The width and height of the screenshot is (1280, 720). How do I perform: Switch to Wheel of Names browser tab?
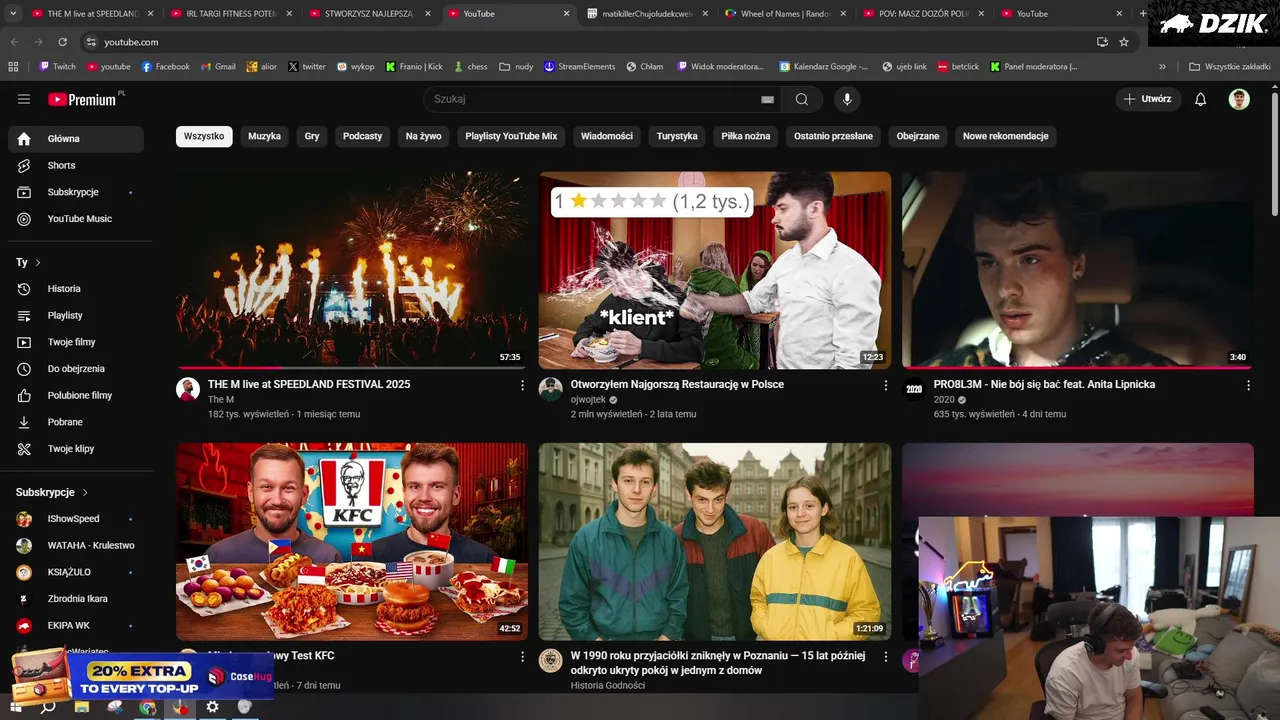coord(785,14)
